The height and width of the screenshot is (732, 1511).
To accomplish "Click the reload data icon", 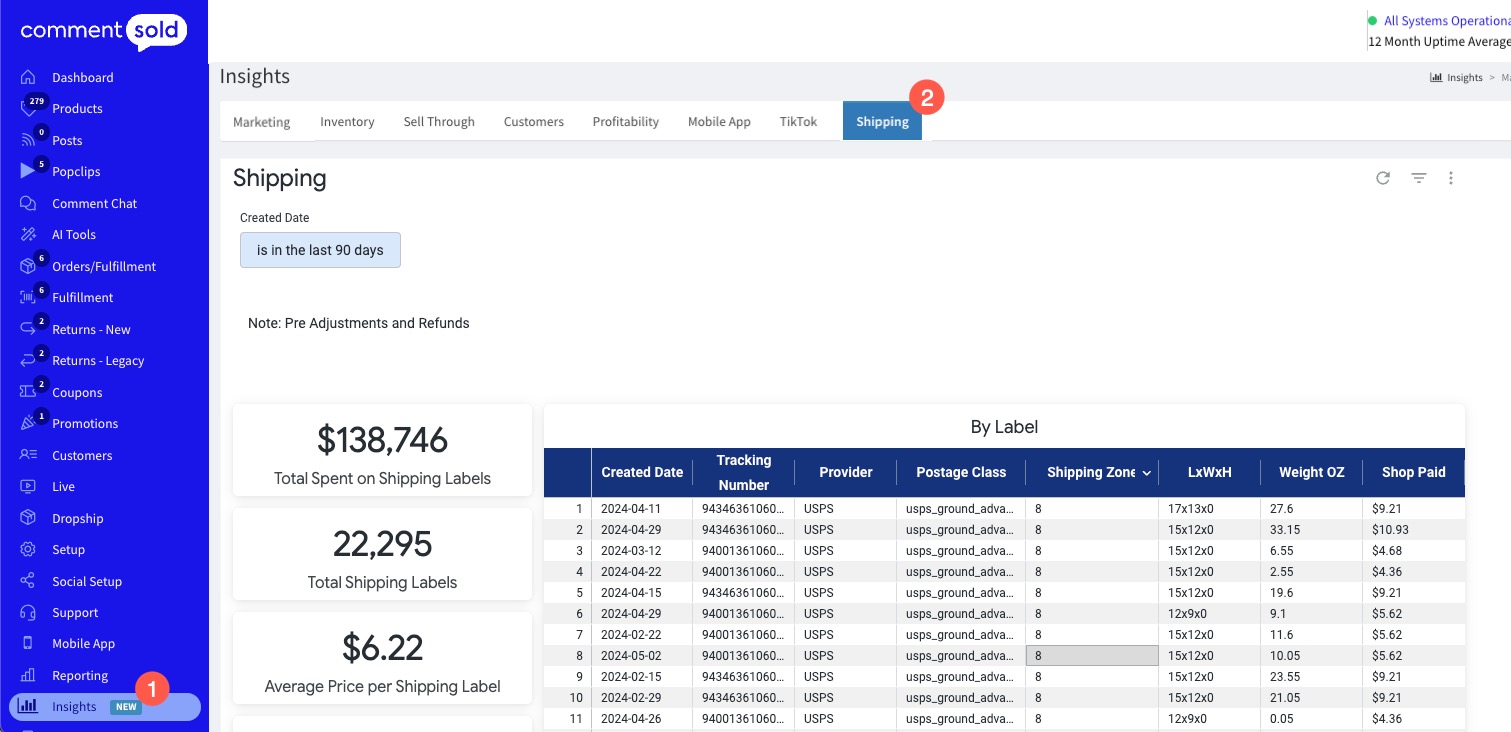I will tap(1383, 178).
